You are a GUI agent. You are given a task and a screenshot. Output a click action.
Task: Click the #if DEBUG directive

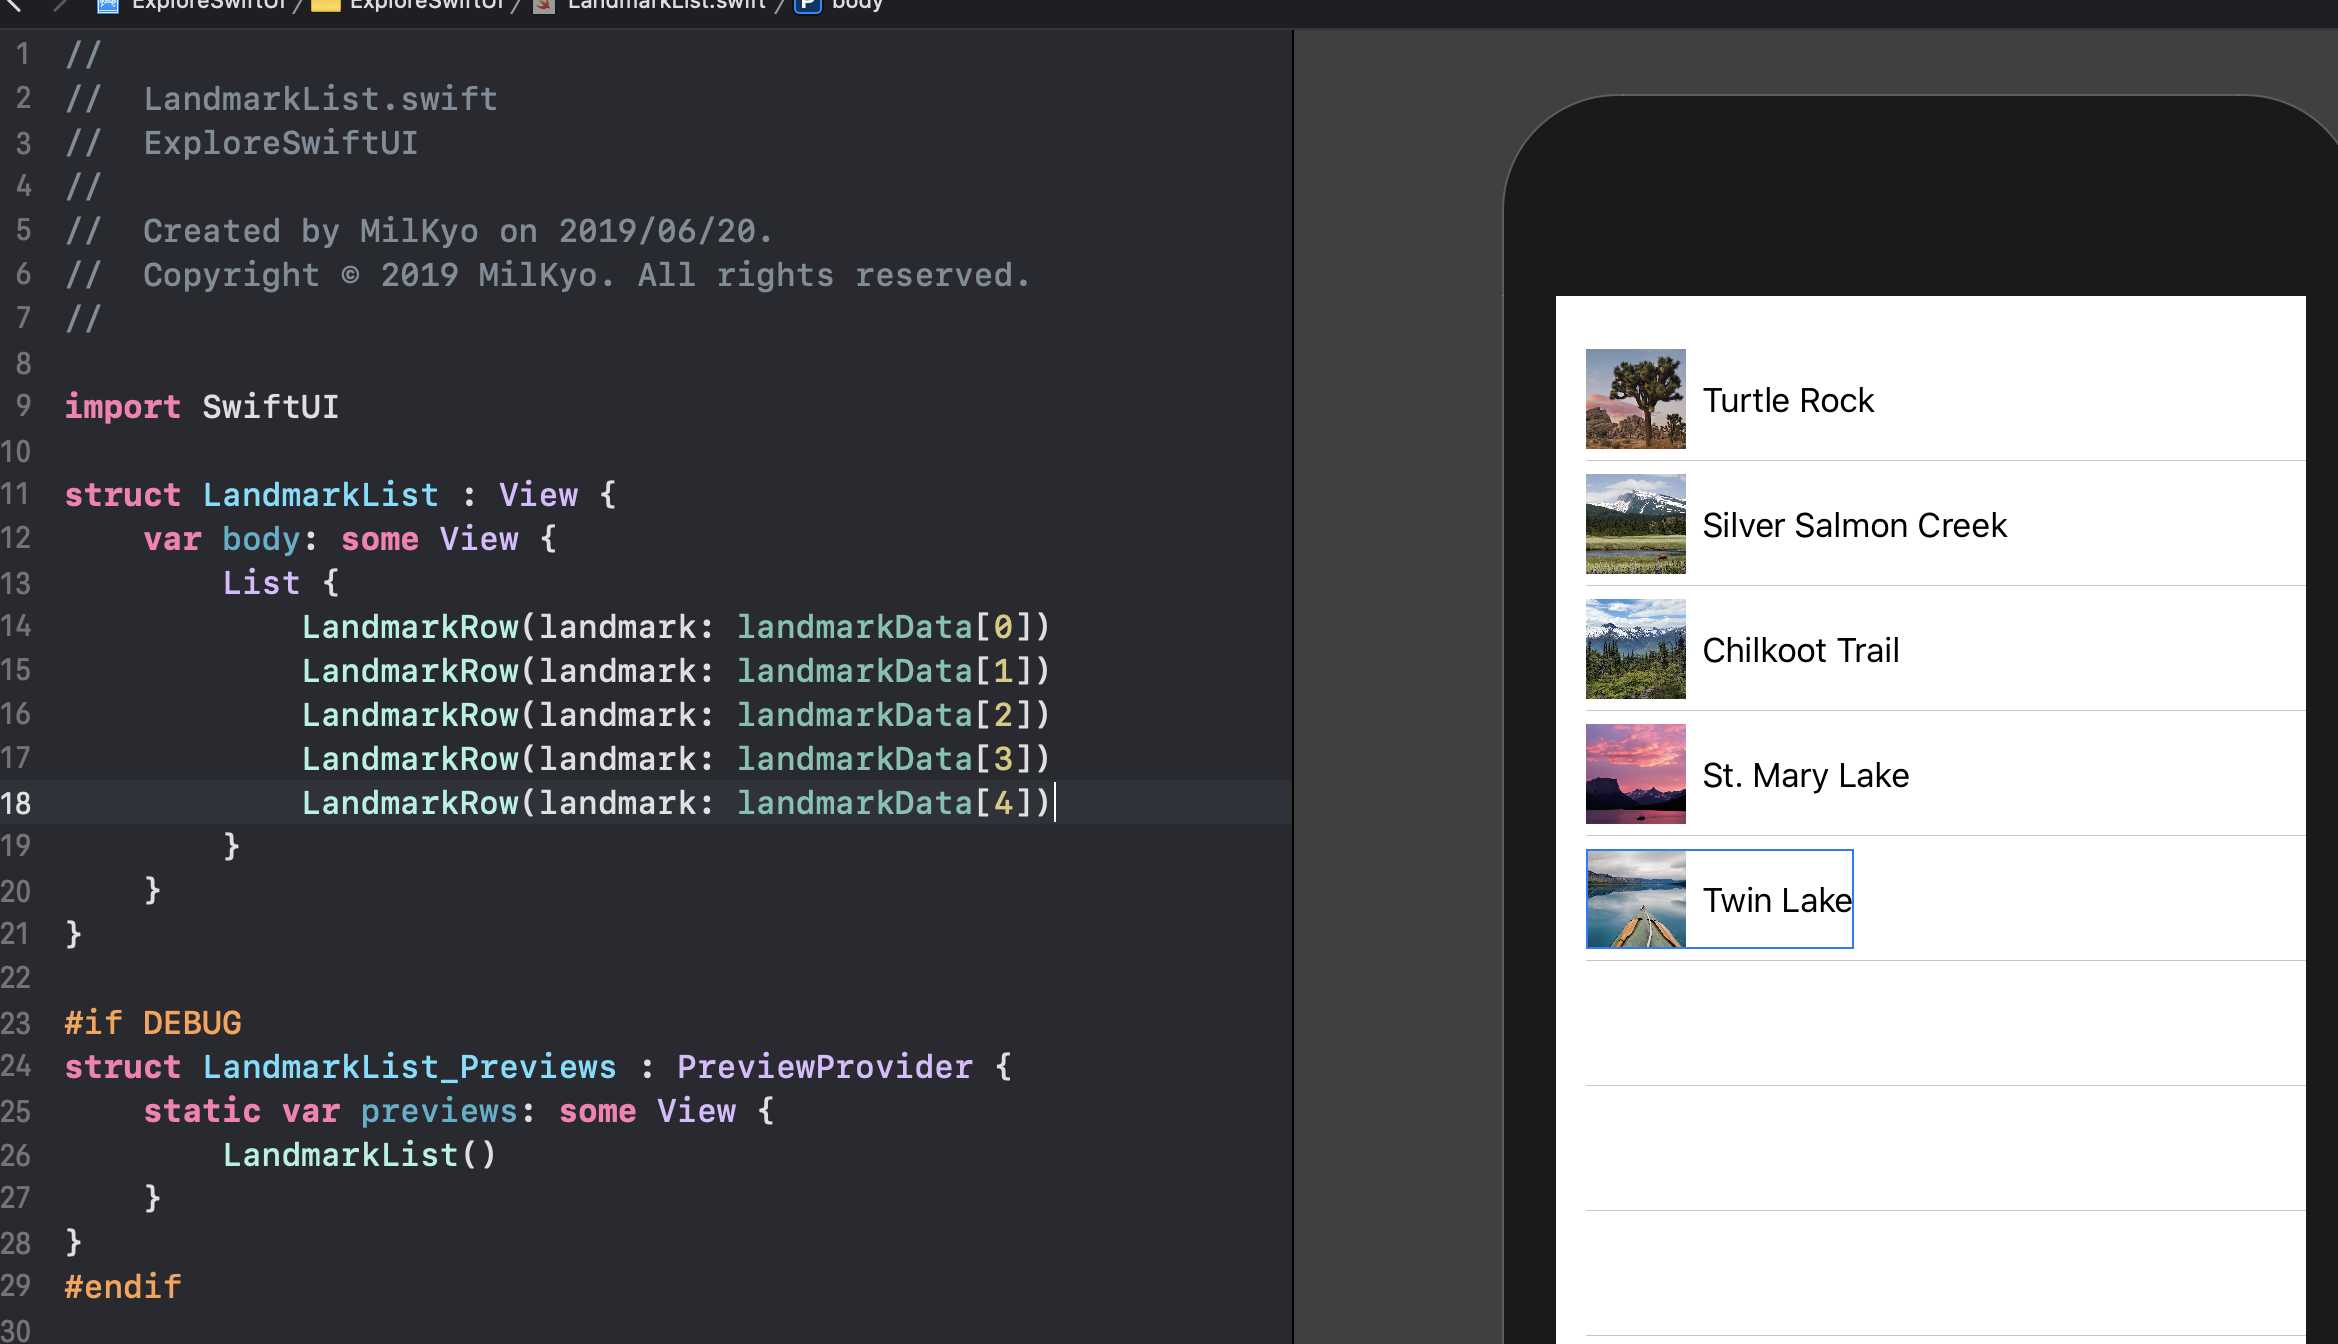coord(153,1023)
